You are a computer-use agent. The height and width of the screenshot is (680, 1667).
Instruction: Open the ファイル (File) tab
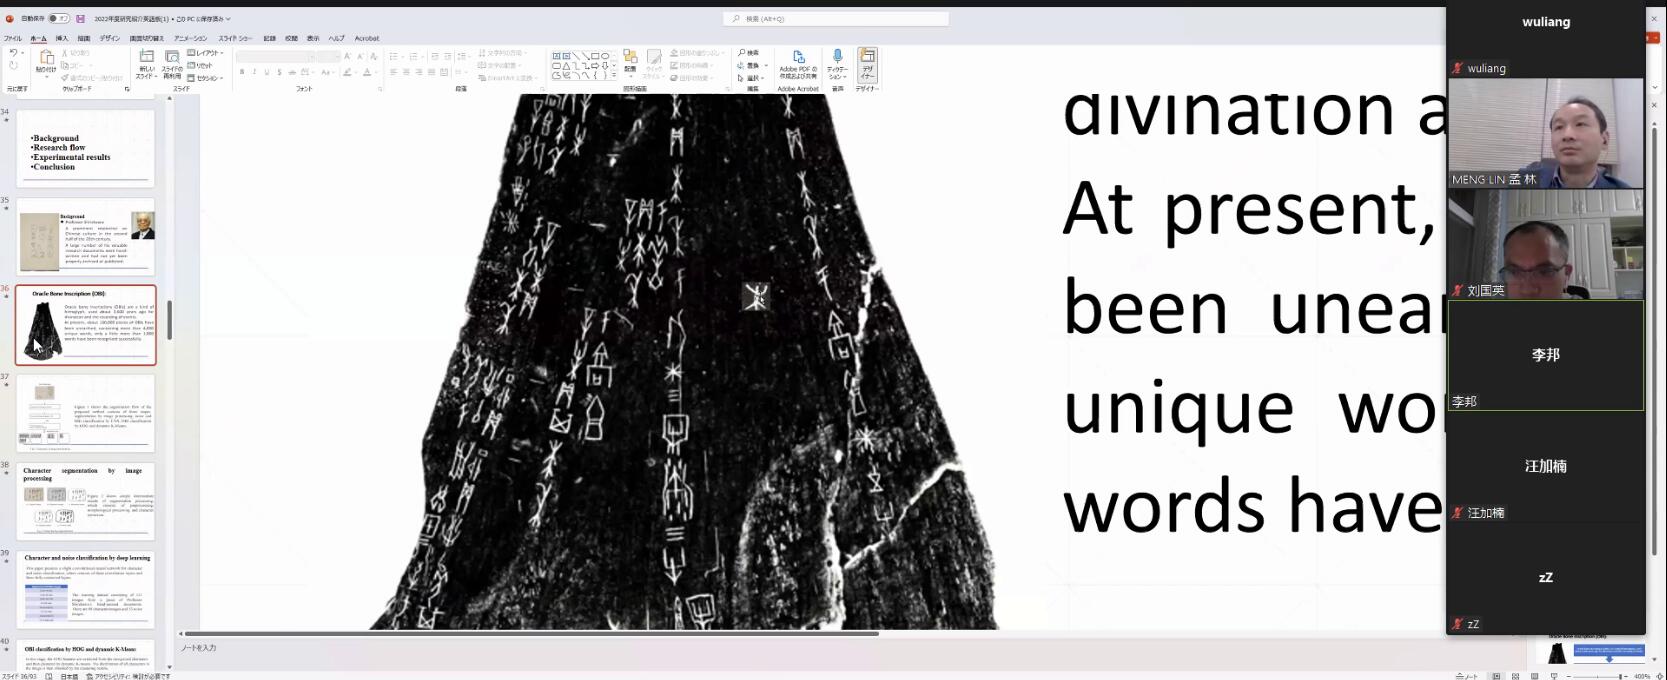point(13,38)
